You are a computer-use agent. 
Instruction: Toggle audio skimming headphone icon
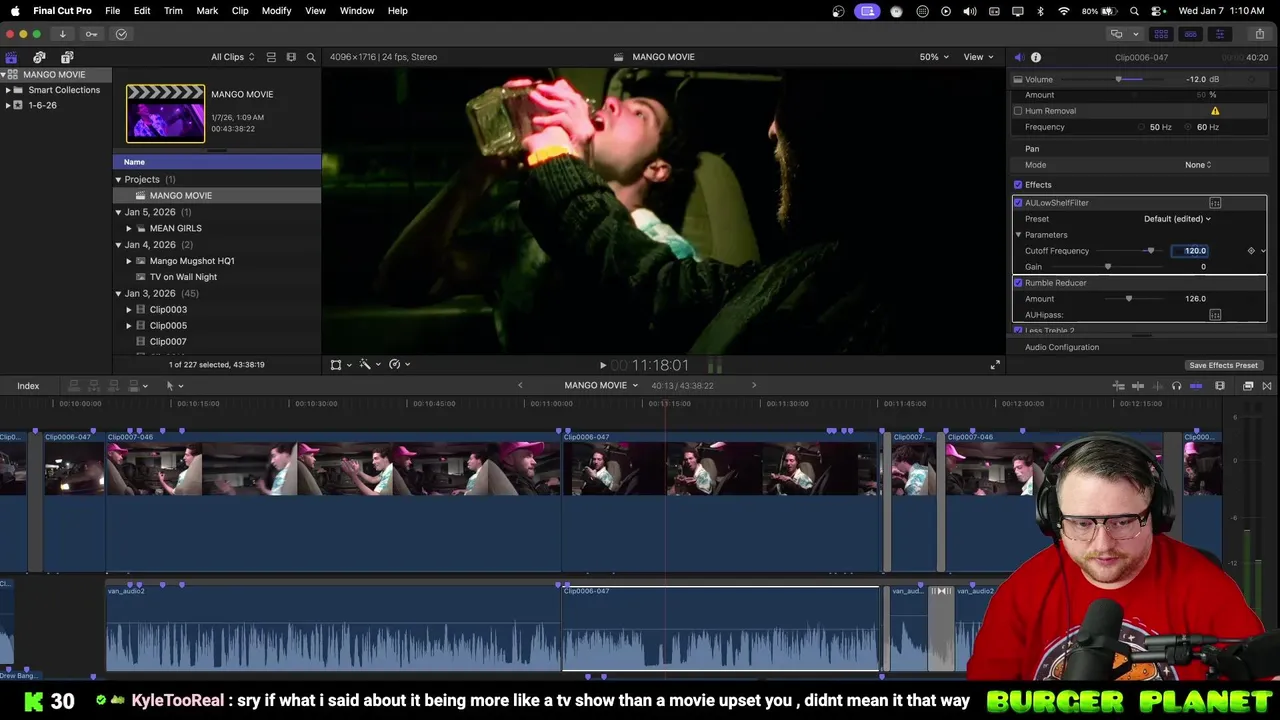point(1176,386)
